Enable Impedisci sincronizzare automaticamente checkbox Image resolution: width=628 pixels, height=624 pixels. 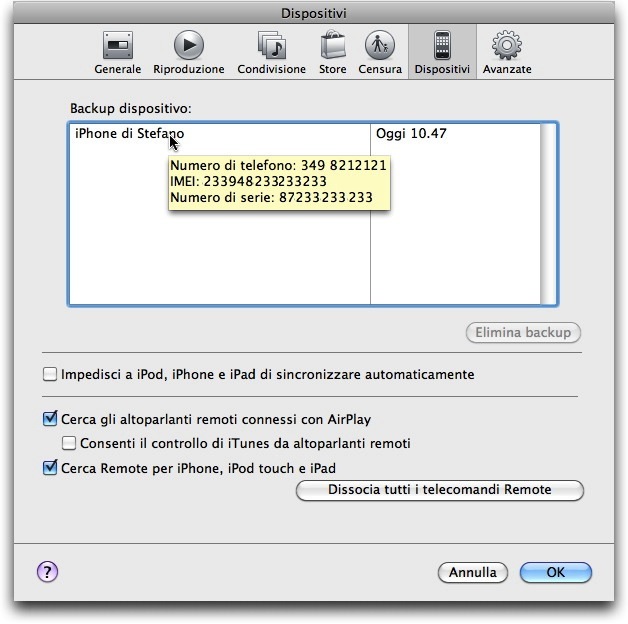pyautogui.click(x=50, y=374)
